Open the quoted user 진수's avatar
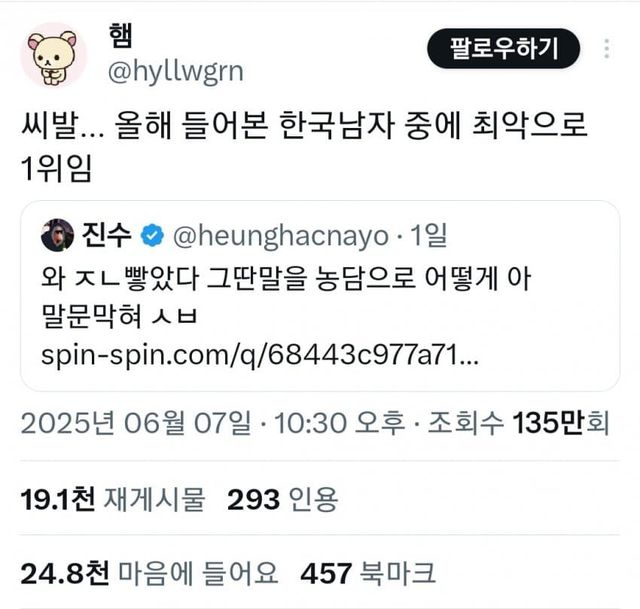The width and height of the screenshot is (640, 609). click(x=58, y=235)
